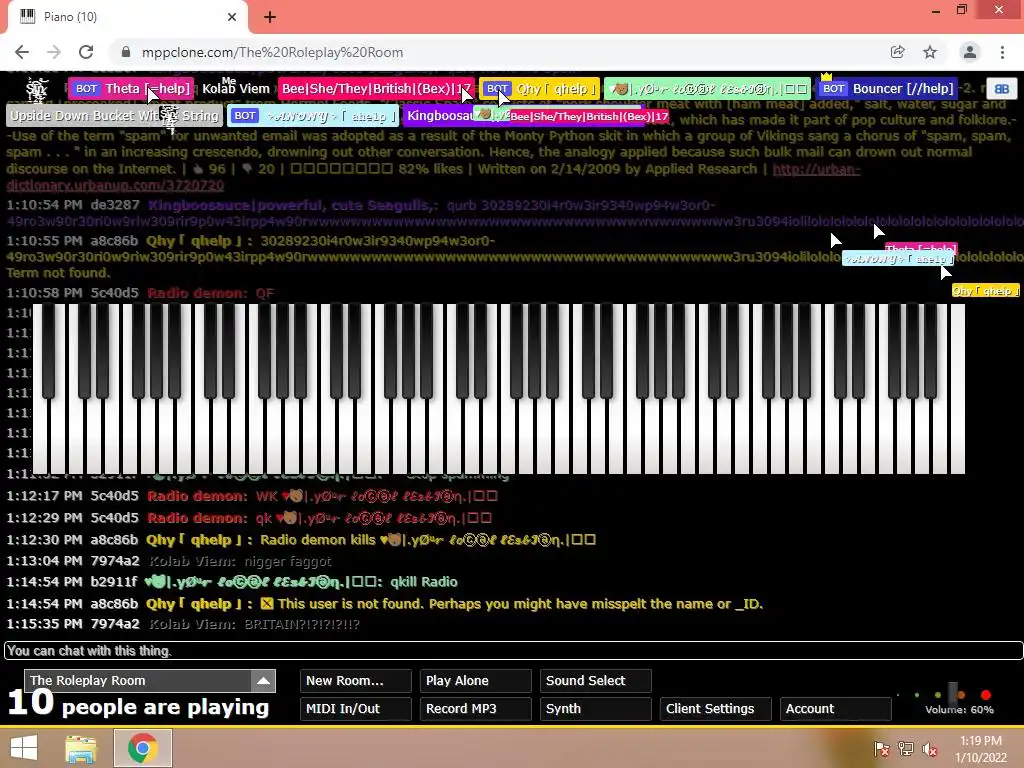Open the Synth panel
Screen dimensions: 1024x768
click(x=596, y=709)
